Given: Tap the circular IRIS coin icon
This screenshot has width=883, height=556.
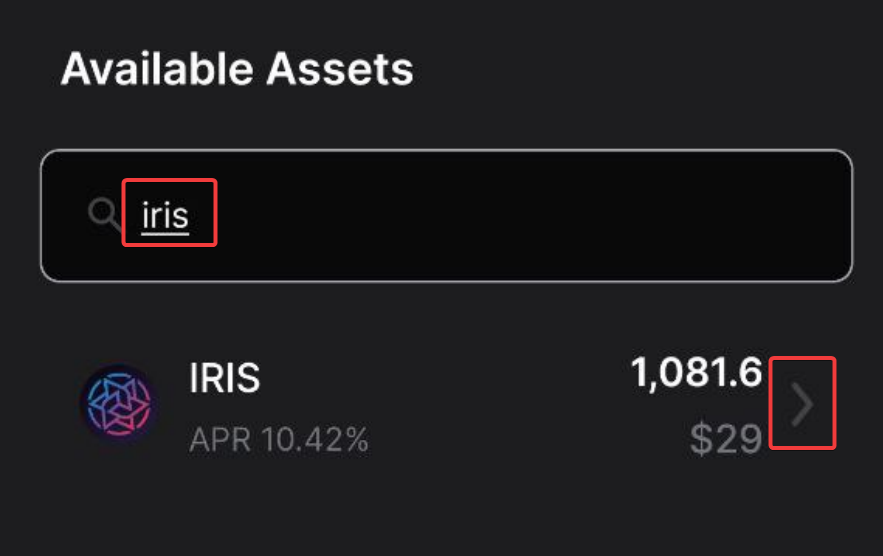Looking at the screenshot, I should pyautogui.click(x=118, y=405).
